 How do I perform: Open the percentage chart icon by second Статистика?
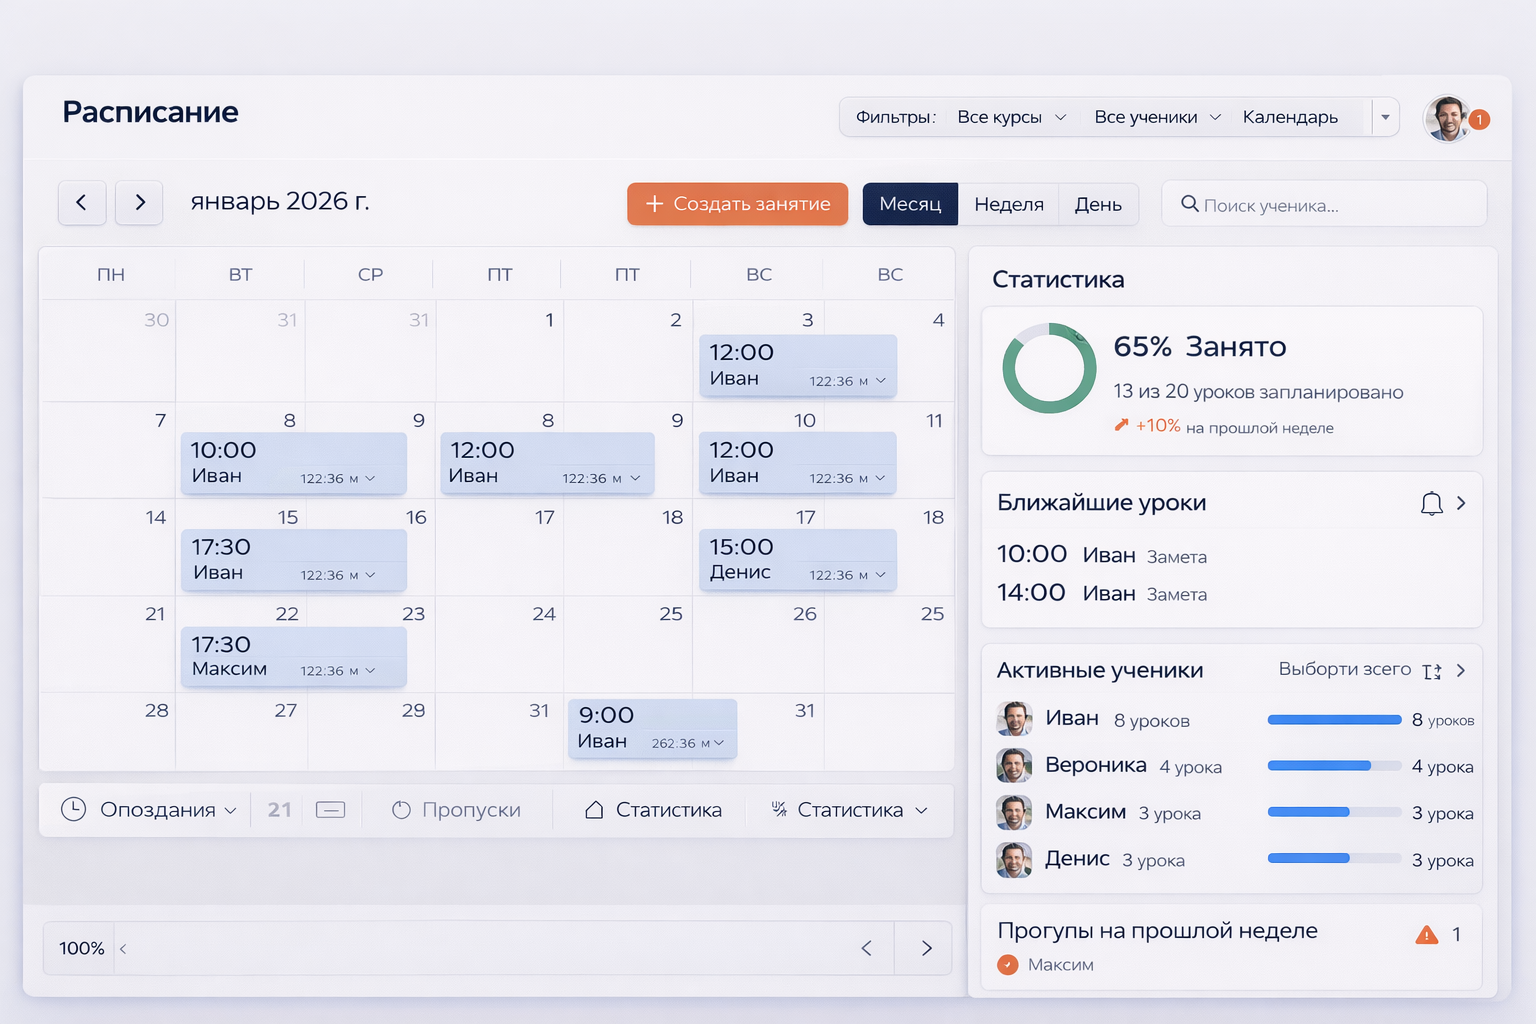point(778,810)
